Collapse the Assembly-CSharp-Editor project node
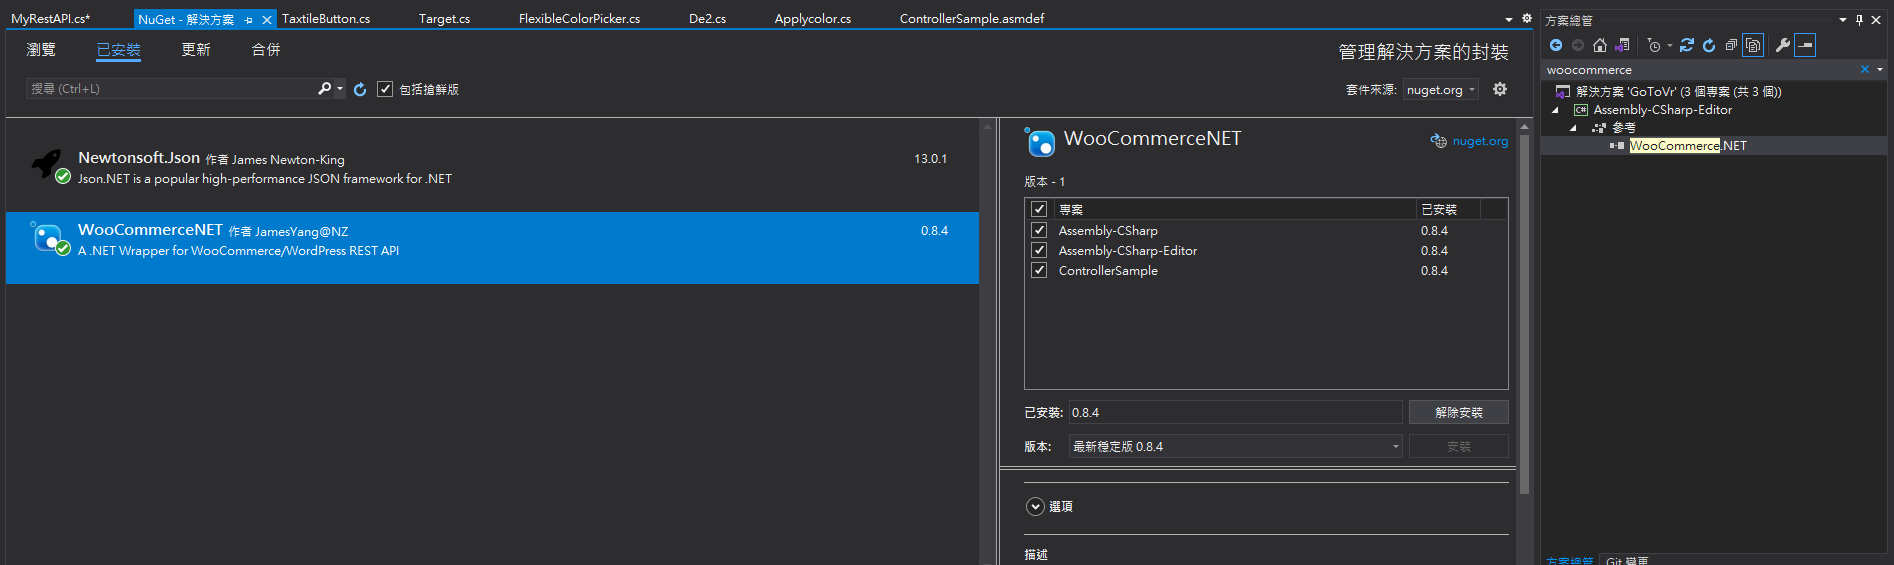1894x565 pixels. (1555, 110)
